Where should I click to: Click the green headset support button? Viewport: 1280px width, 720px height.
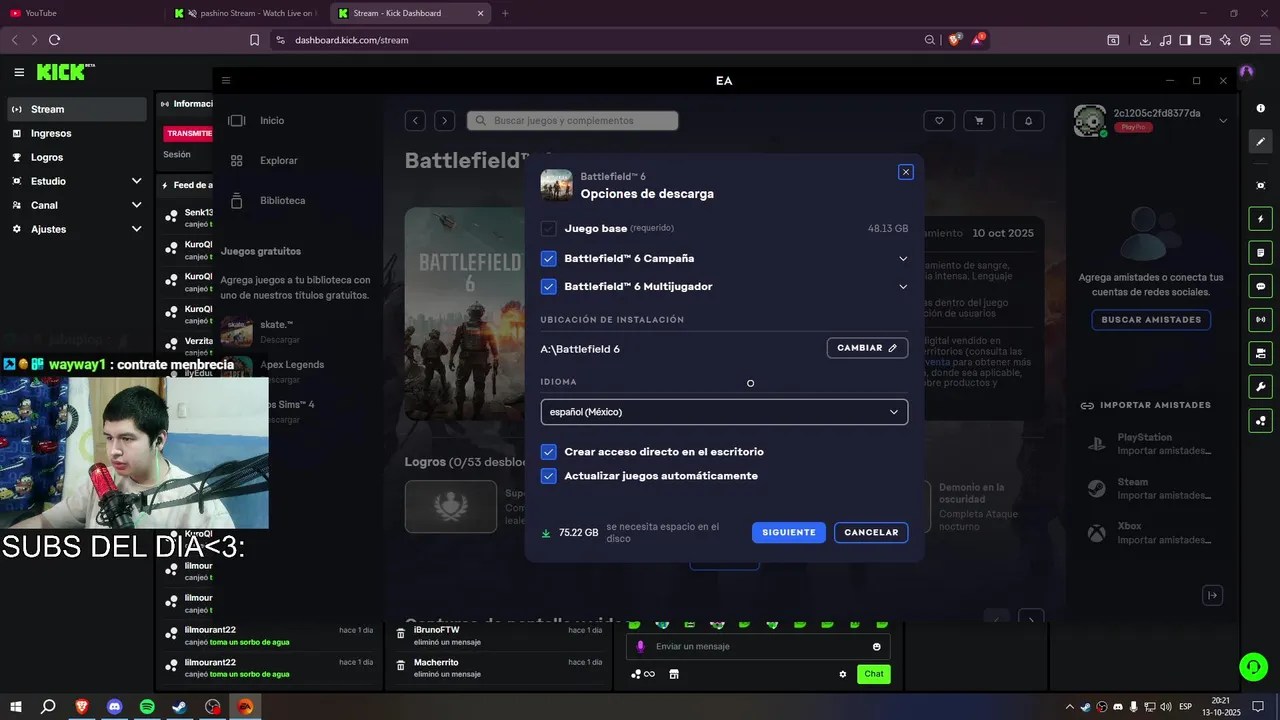click(1252, 666)
